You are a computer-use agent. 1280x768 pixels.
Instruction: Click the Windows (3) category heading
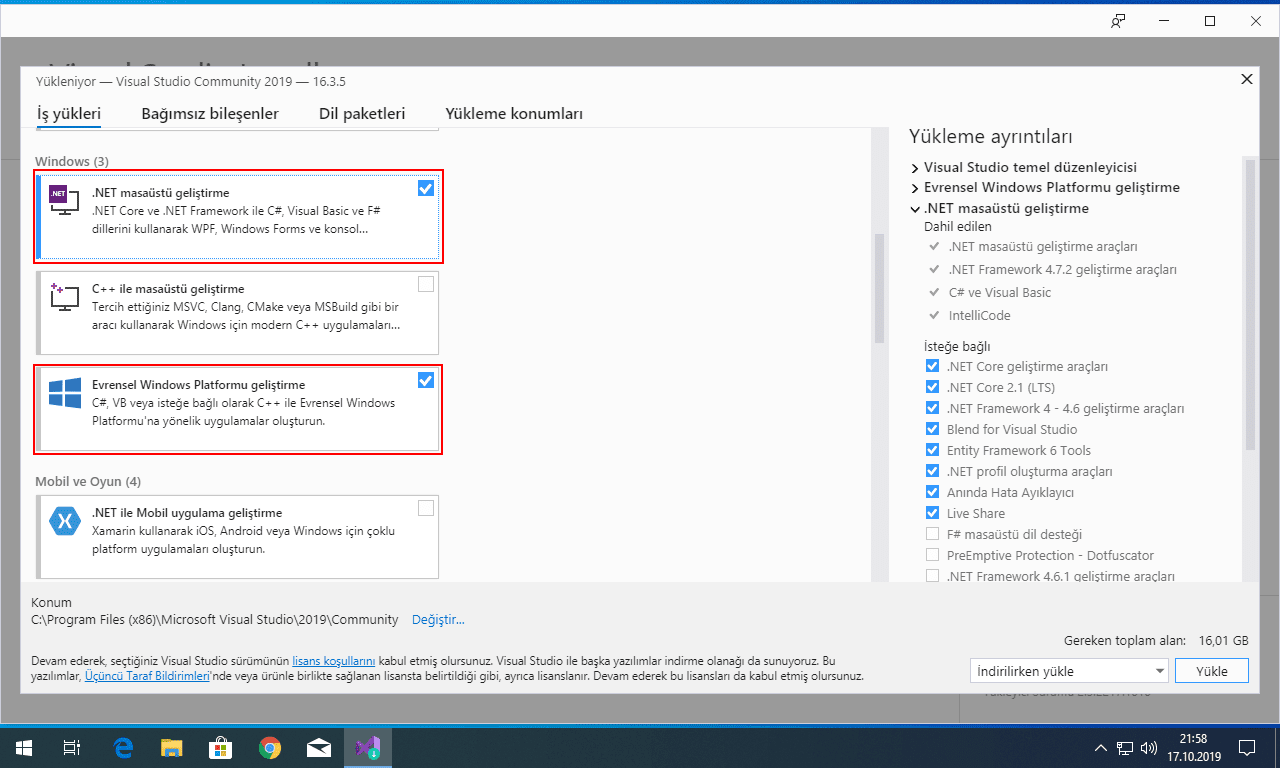point(72,161)
